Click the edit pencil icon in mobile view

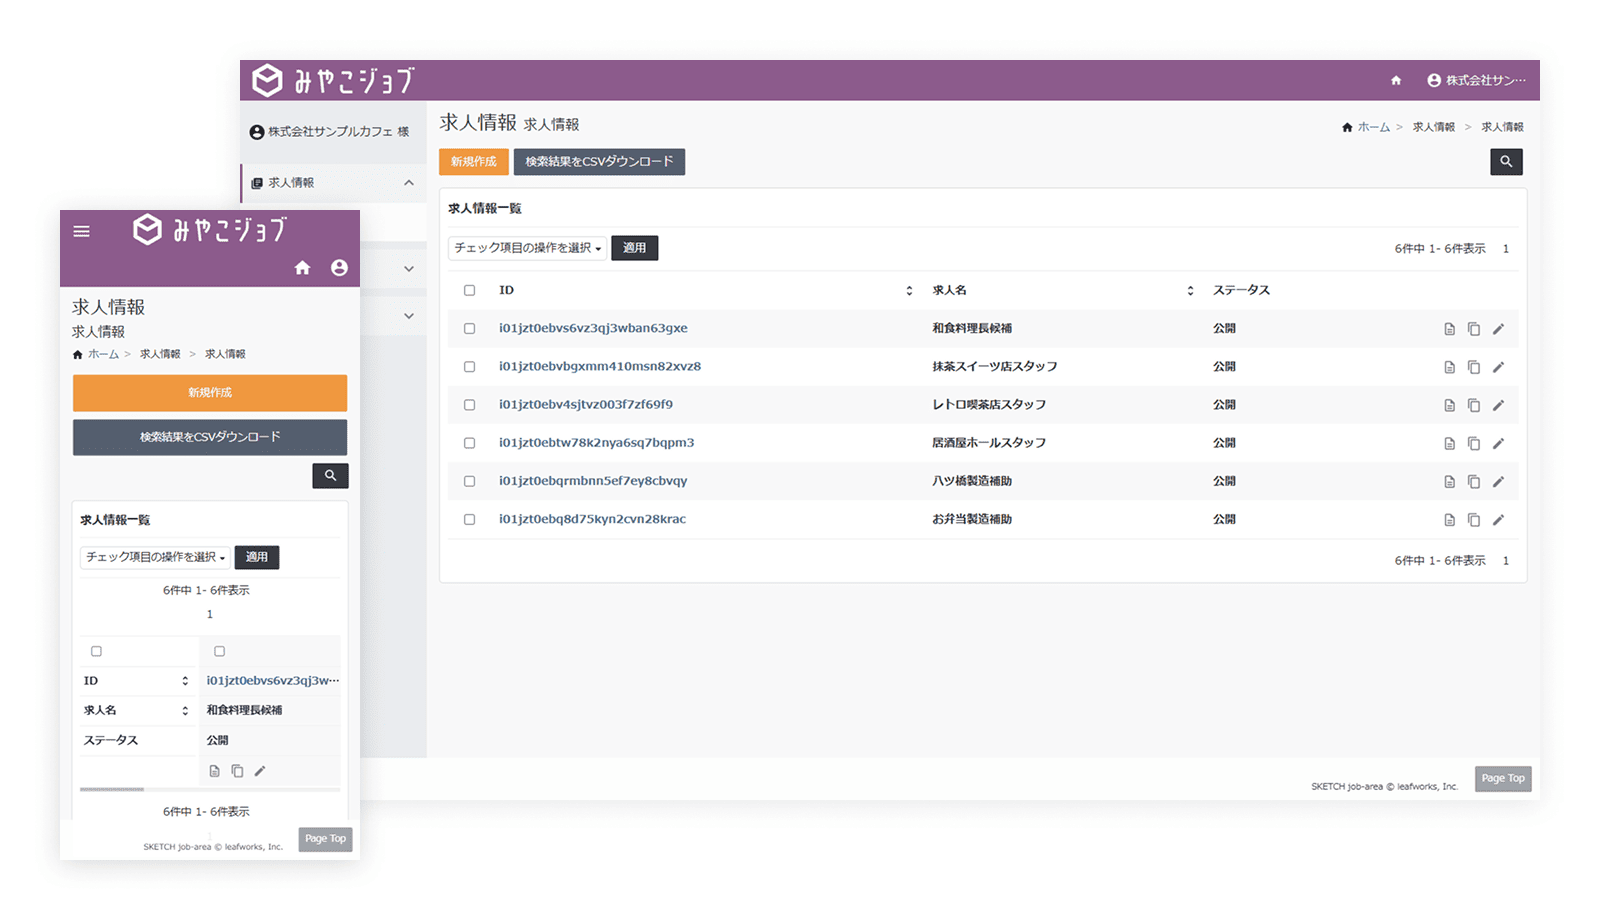[x=260, y=771]
